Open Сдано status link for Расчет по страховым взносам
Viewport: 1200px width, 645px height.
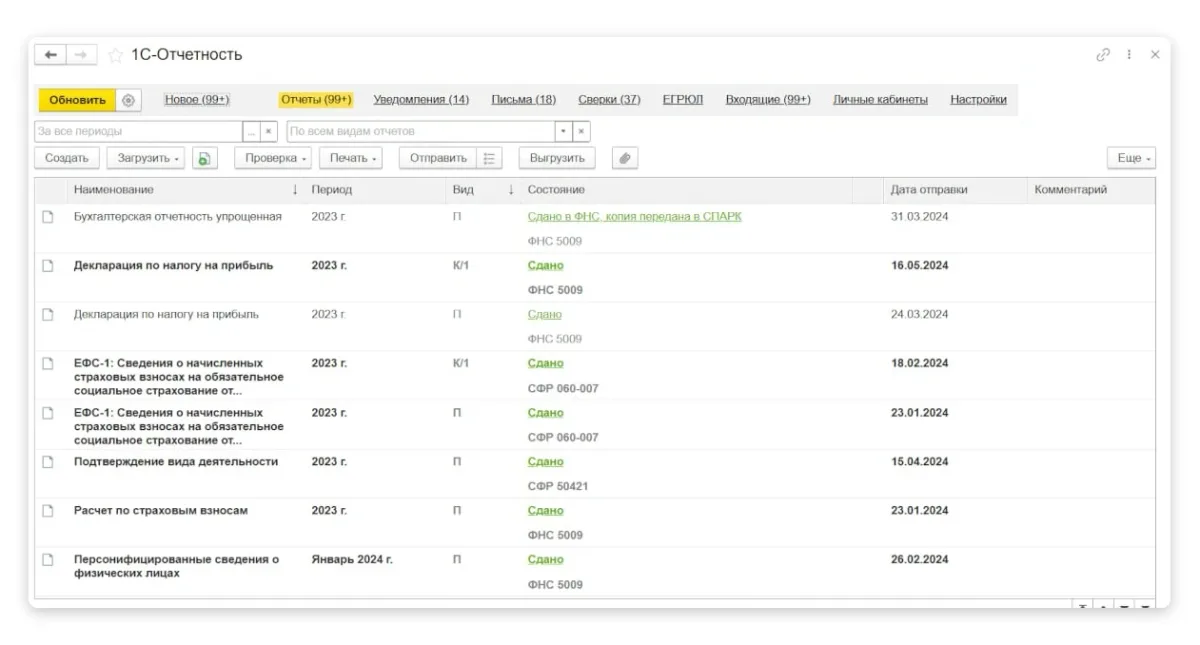click(545, 511)
